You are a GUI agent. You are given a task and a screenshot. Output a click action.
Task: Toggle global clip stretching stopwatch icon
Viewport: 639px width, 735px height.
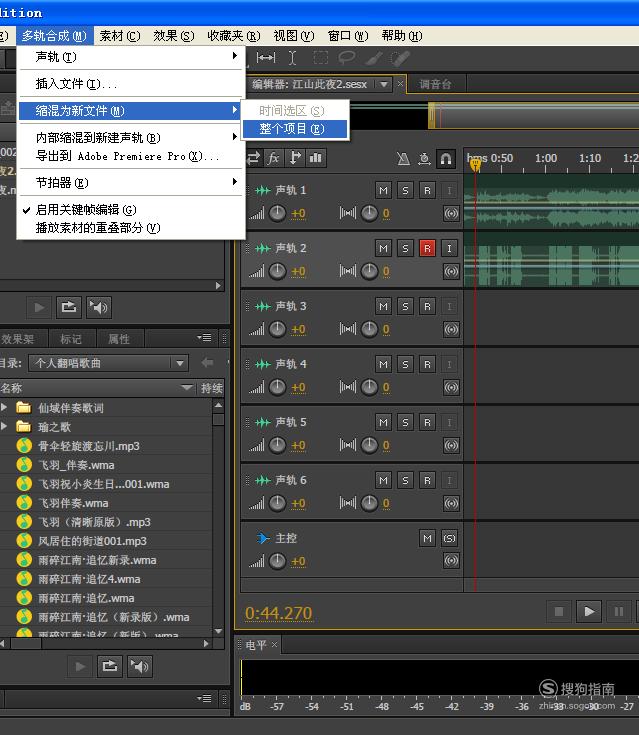(x=424, y=159)
